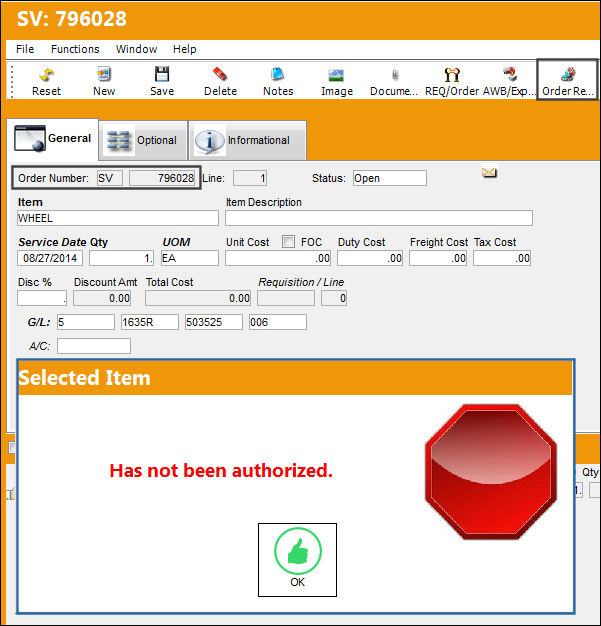Open the Functions menu
601x626 pixels.
pos(75,49)
